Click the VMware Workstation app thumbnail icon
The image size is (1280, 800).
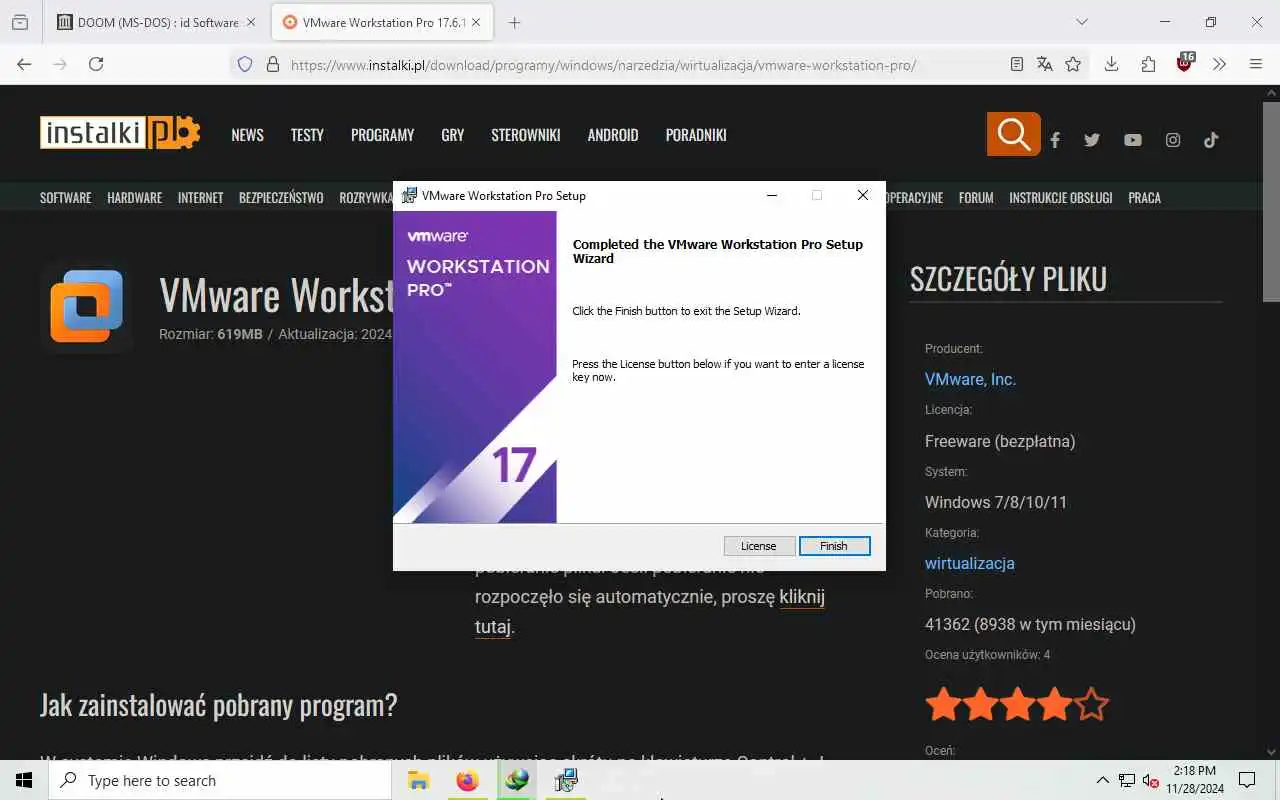tap(87, 308)
